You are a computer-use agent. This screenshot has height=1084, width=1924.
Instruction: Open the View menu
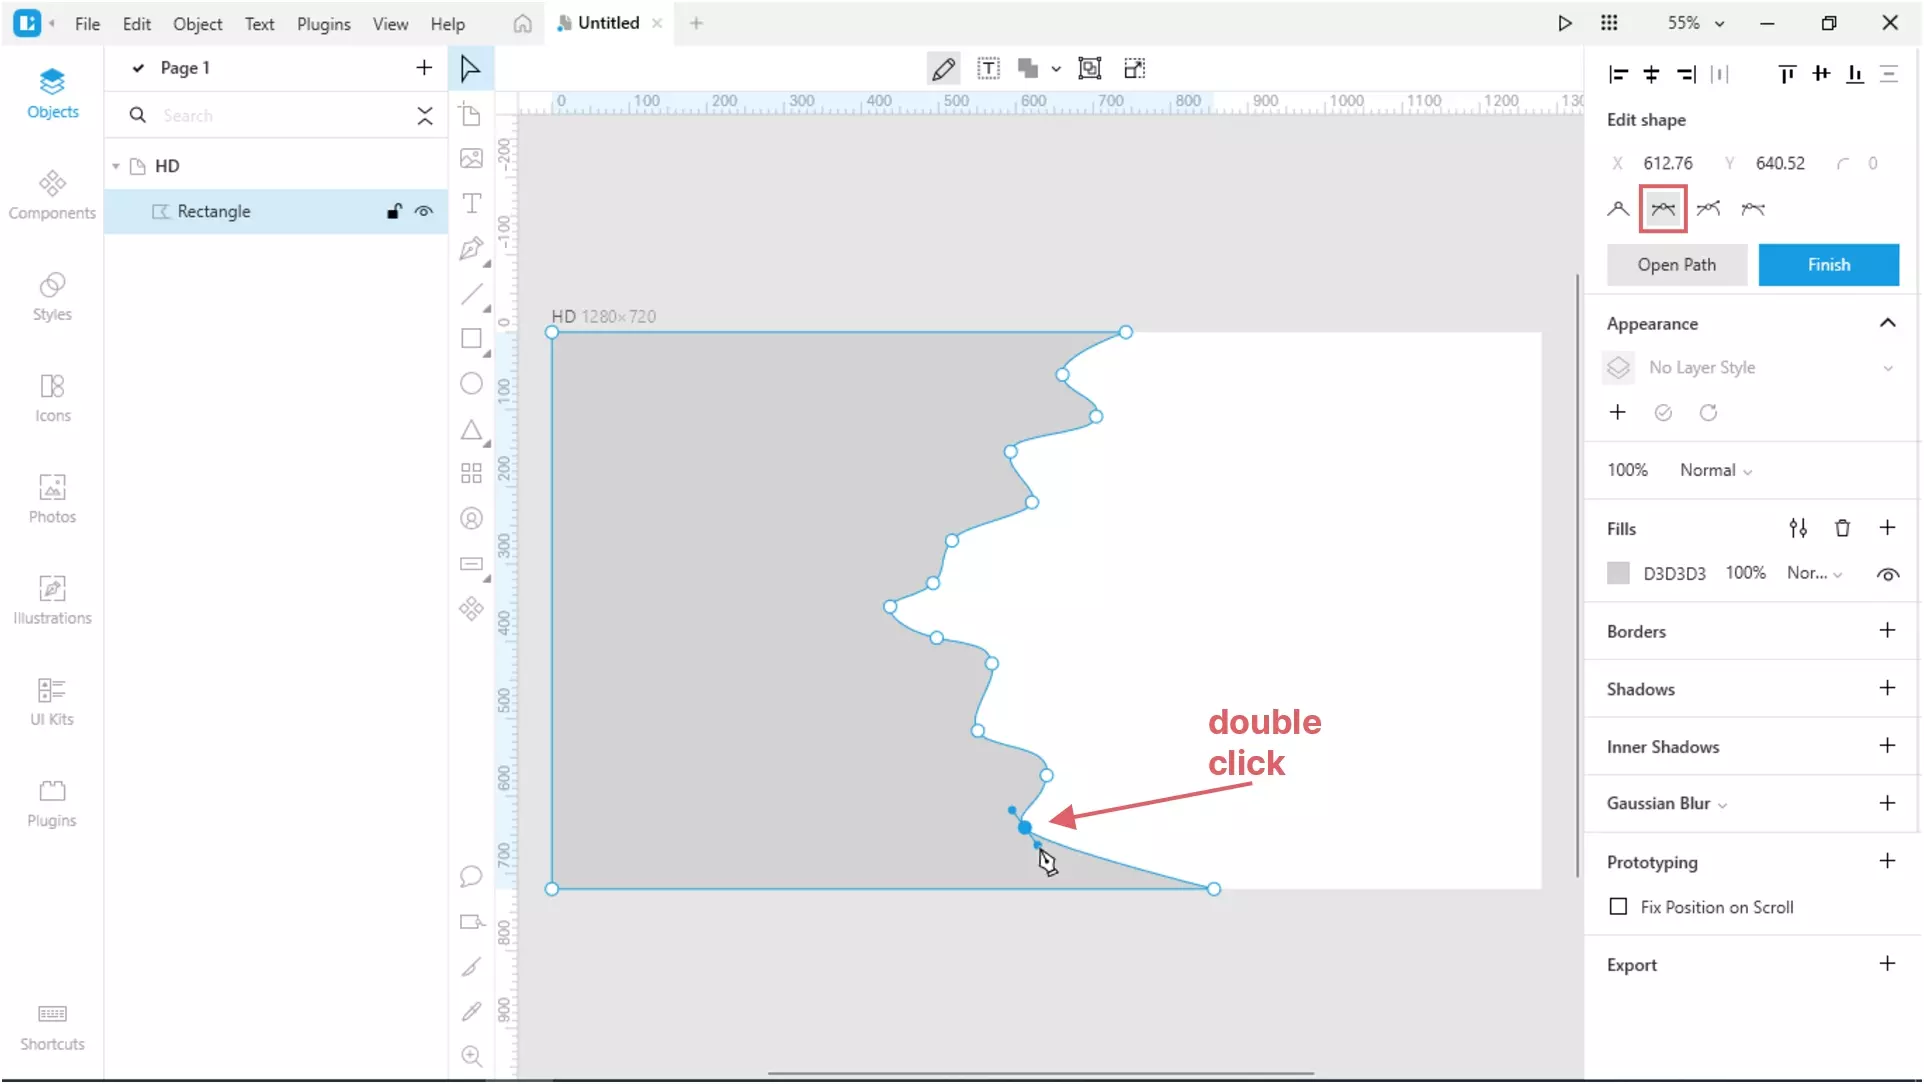(390, 24)
